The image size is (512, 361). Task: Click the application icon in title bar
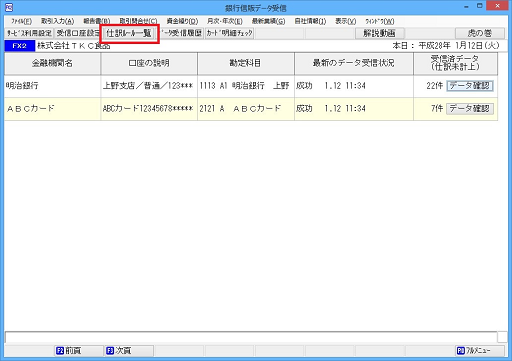(x=9, y=7)
